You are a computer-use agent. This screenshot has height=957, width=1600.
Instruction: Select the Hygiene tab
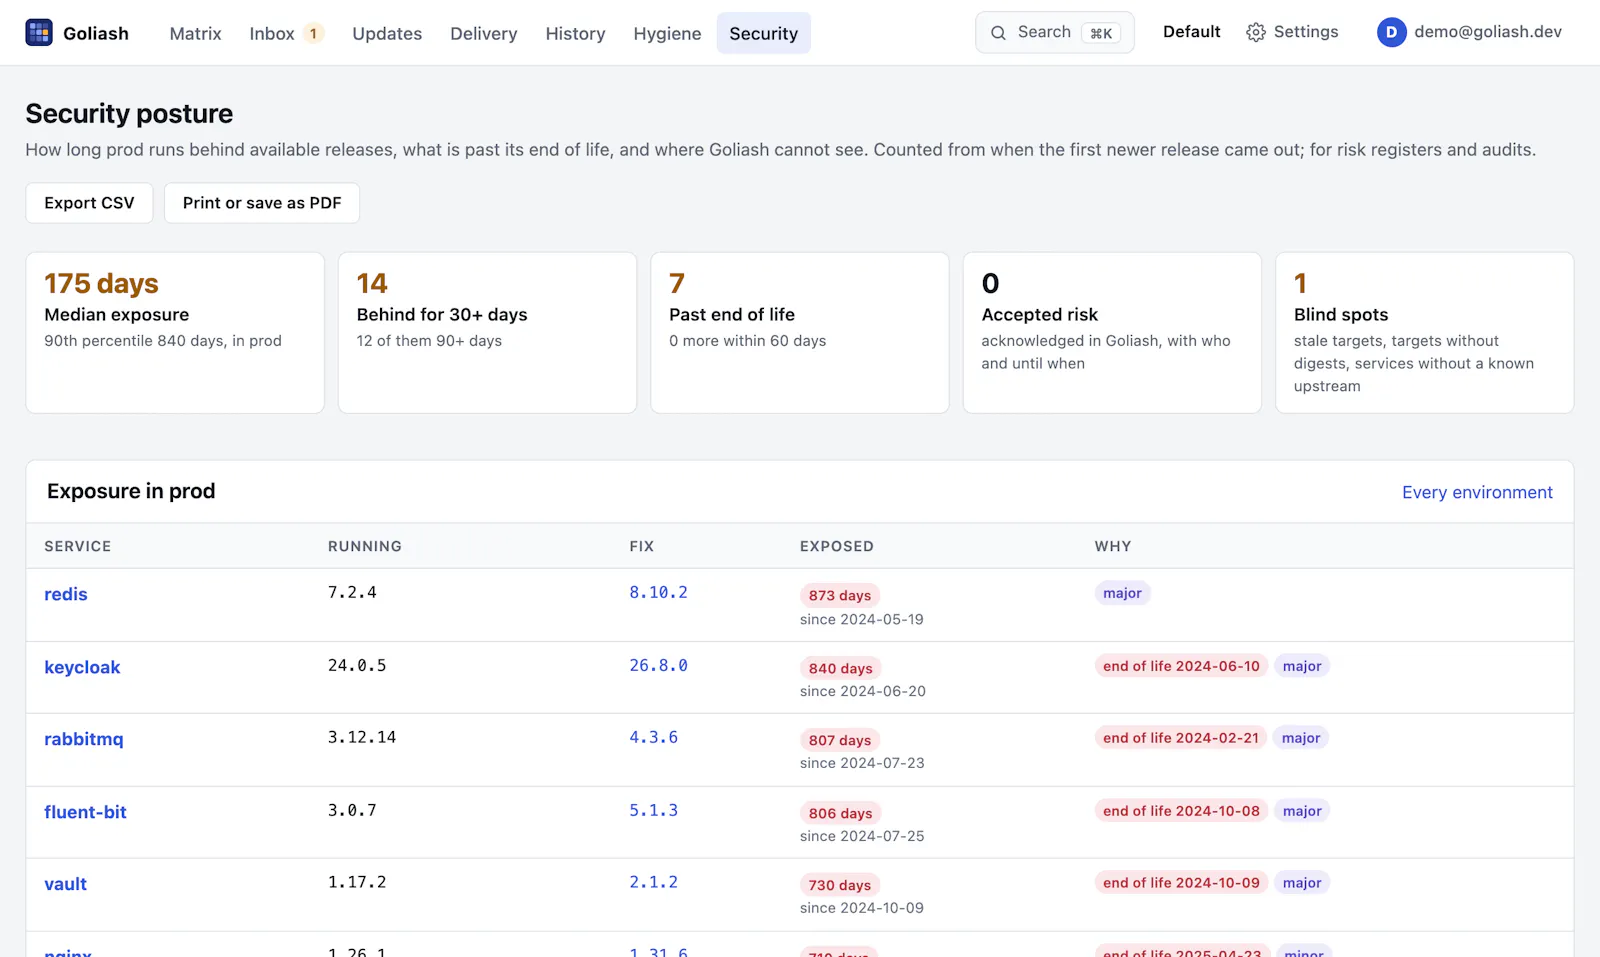pyautogui.click(x=667, y=33)
